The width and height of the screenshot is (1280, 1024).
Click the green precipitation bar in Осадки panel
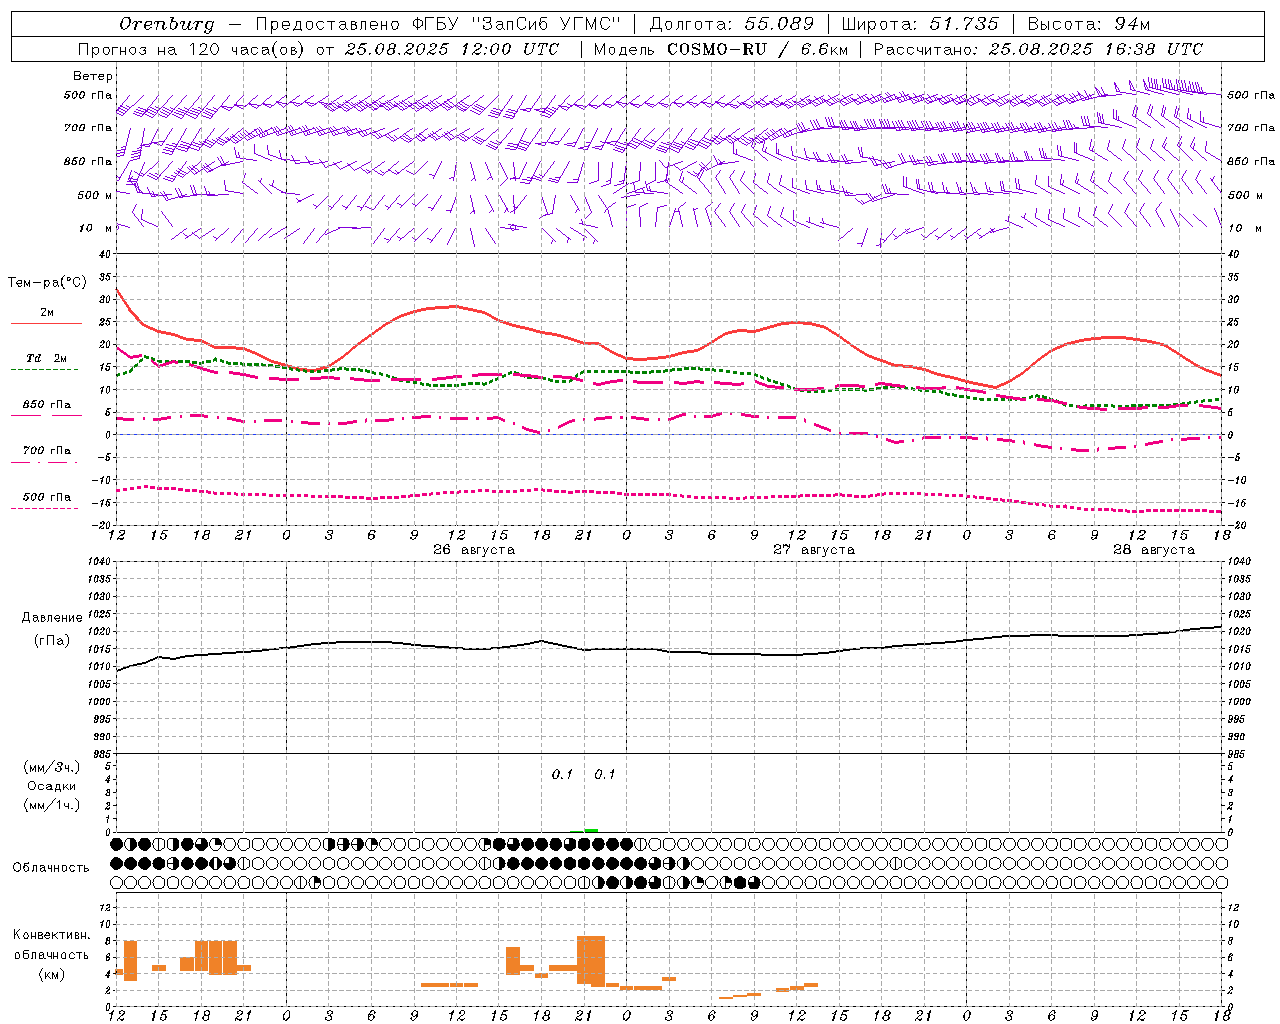pyautogui.click(x=590, y=830)
